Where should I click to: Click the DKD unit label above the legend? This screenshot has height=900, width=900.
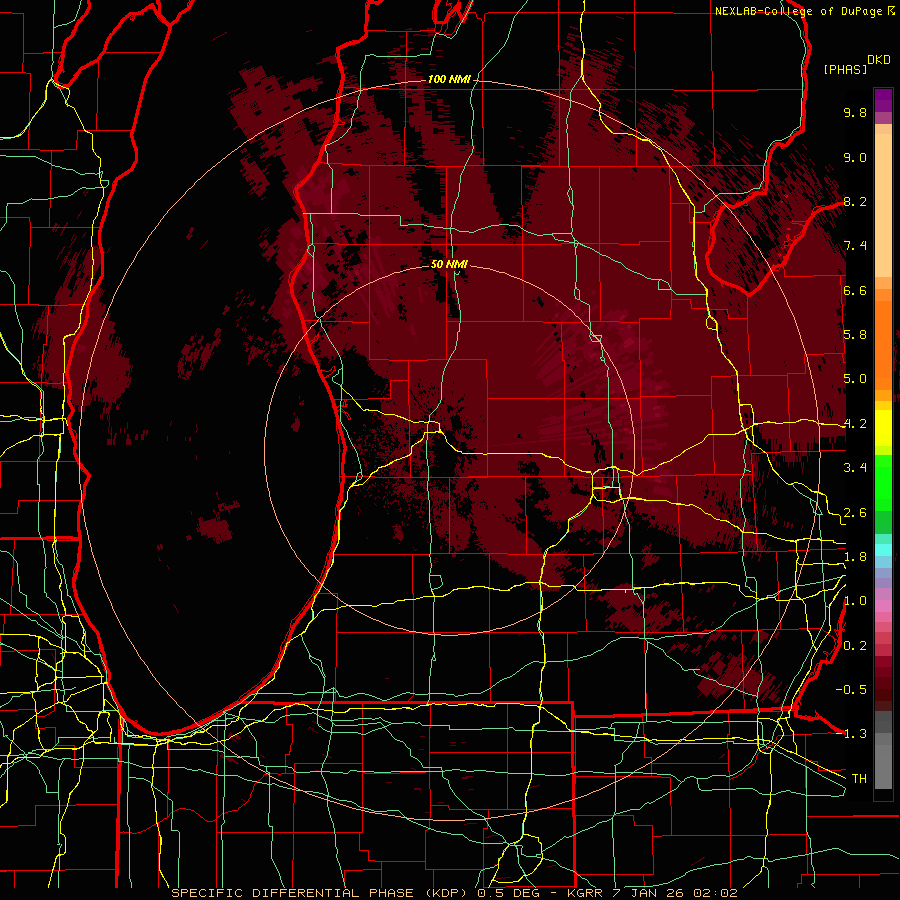pyautogui.click(x=879, y=60)
